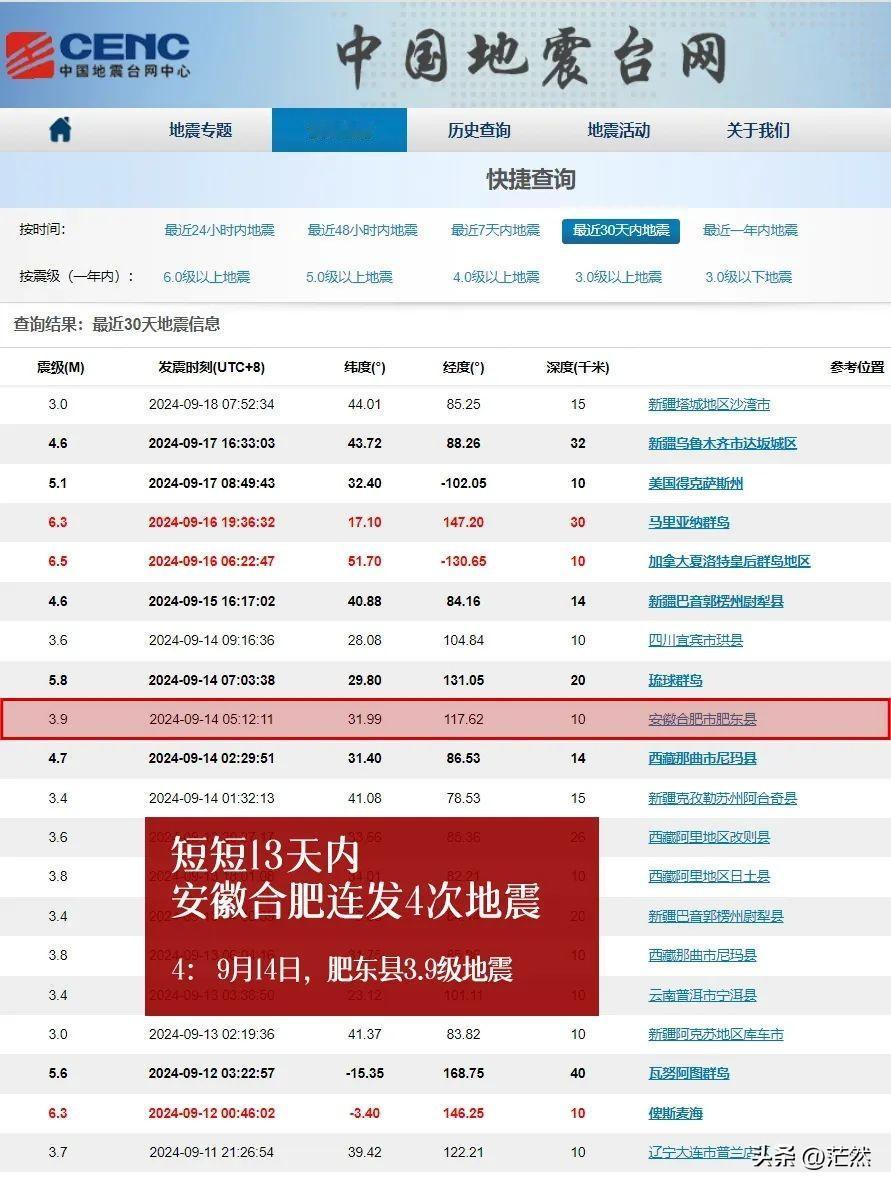Filter by 最近24小时内地震

pos(220,230)
